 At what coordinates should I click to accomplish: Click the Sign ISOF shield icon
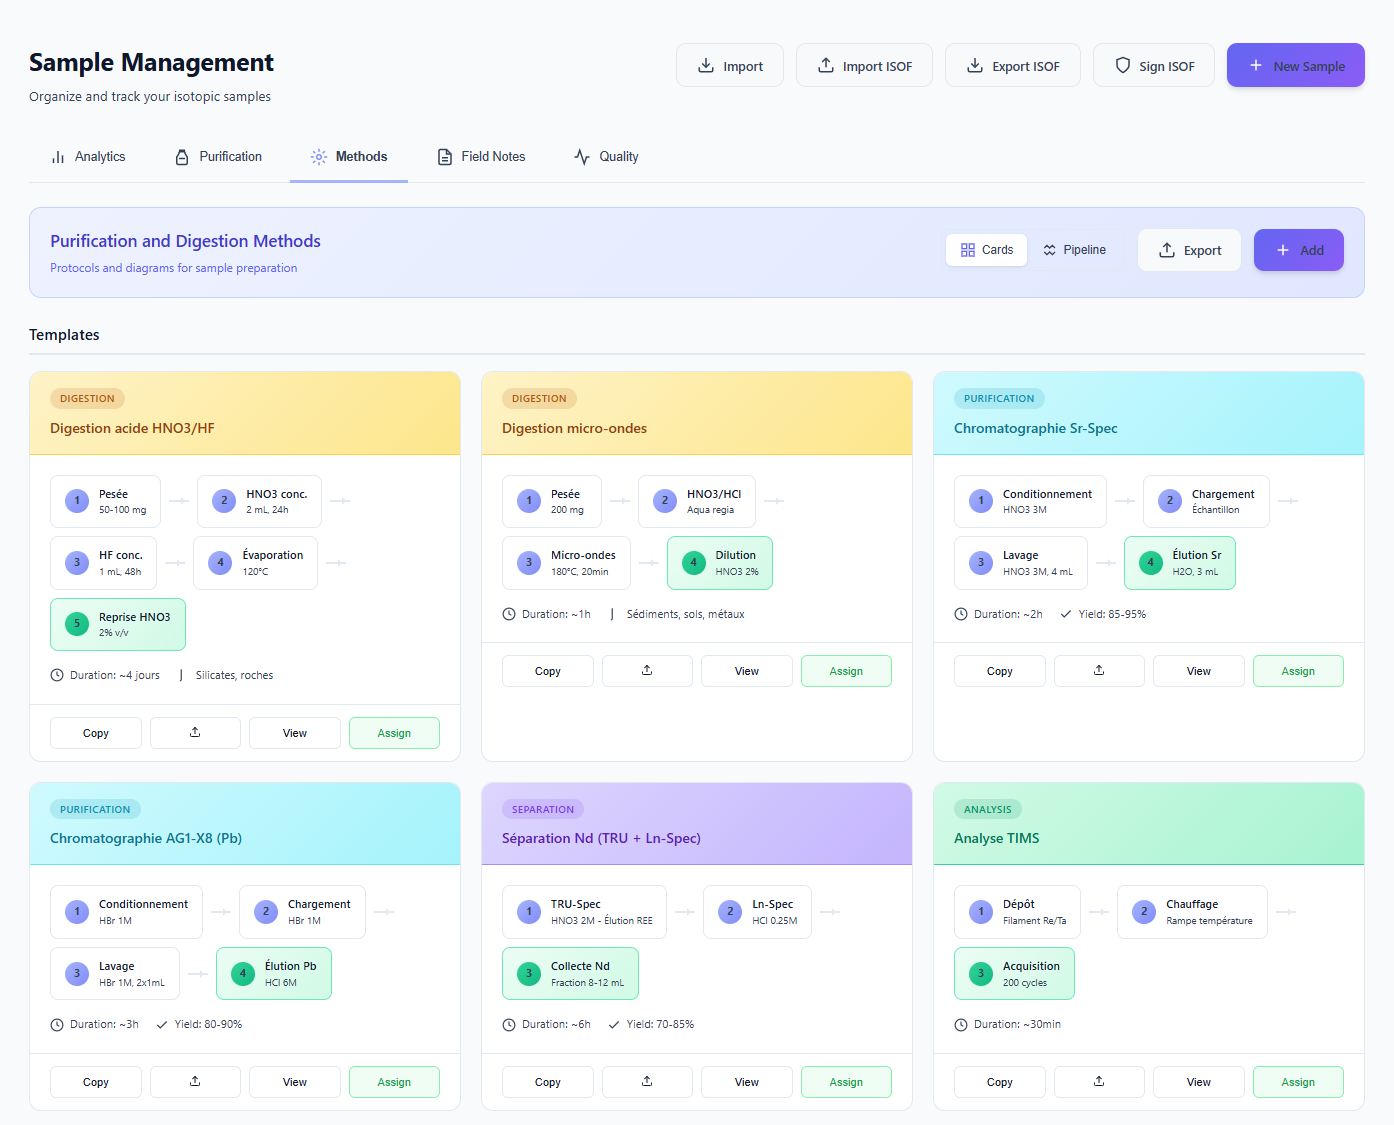click(1122, 64)
